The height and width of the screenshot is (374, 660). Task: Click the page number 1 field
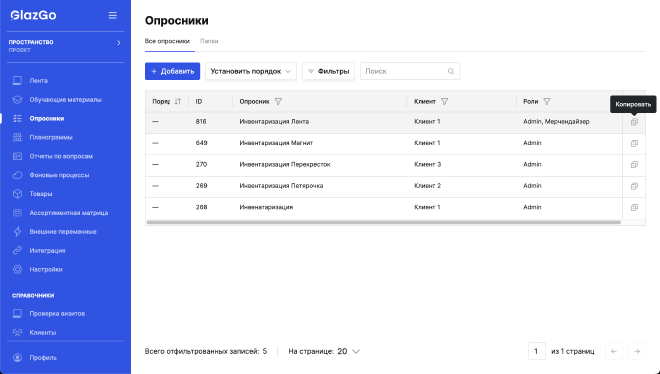pyautogui.click(x=536, y=351)
